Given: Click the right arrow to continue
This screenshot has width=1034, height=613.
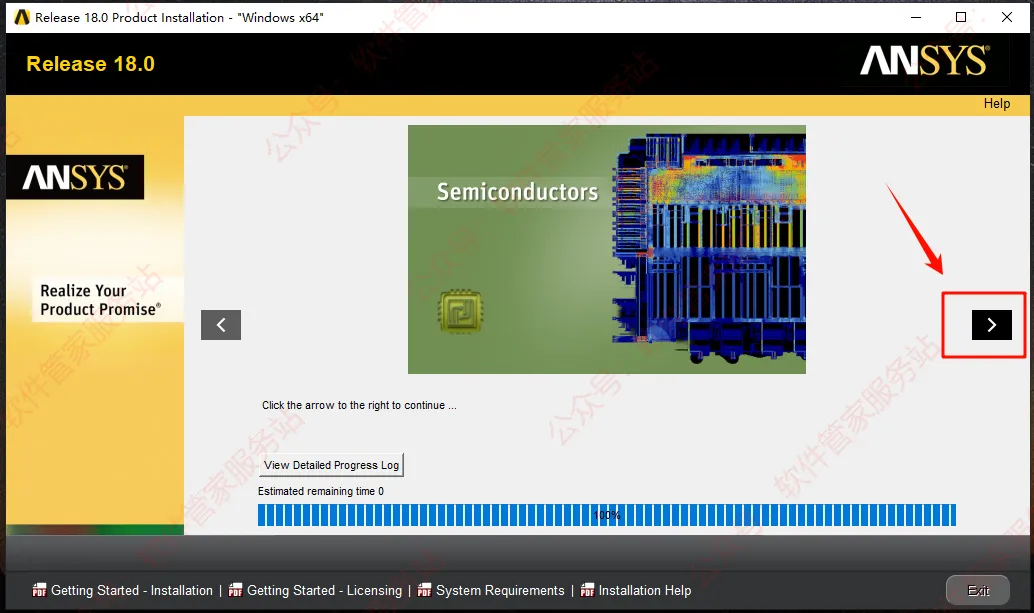Looking at the screenshot, I should point(991,325).
